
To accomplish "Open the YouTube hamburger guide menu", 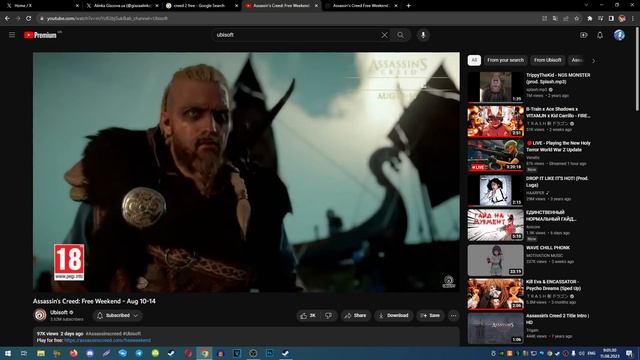I will 12,35.
